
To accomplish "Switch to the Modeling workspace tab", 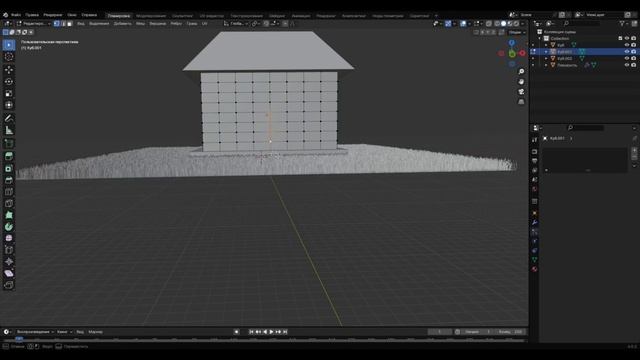I will pyautogui.click(x=151, y=16).
